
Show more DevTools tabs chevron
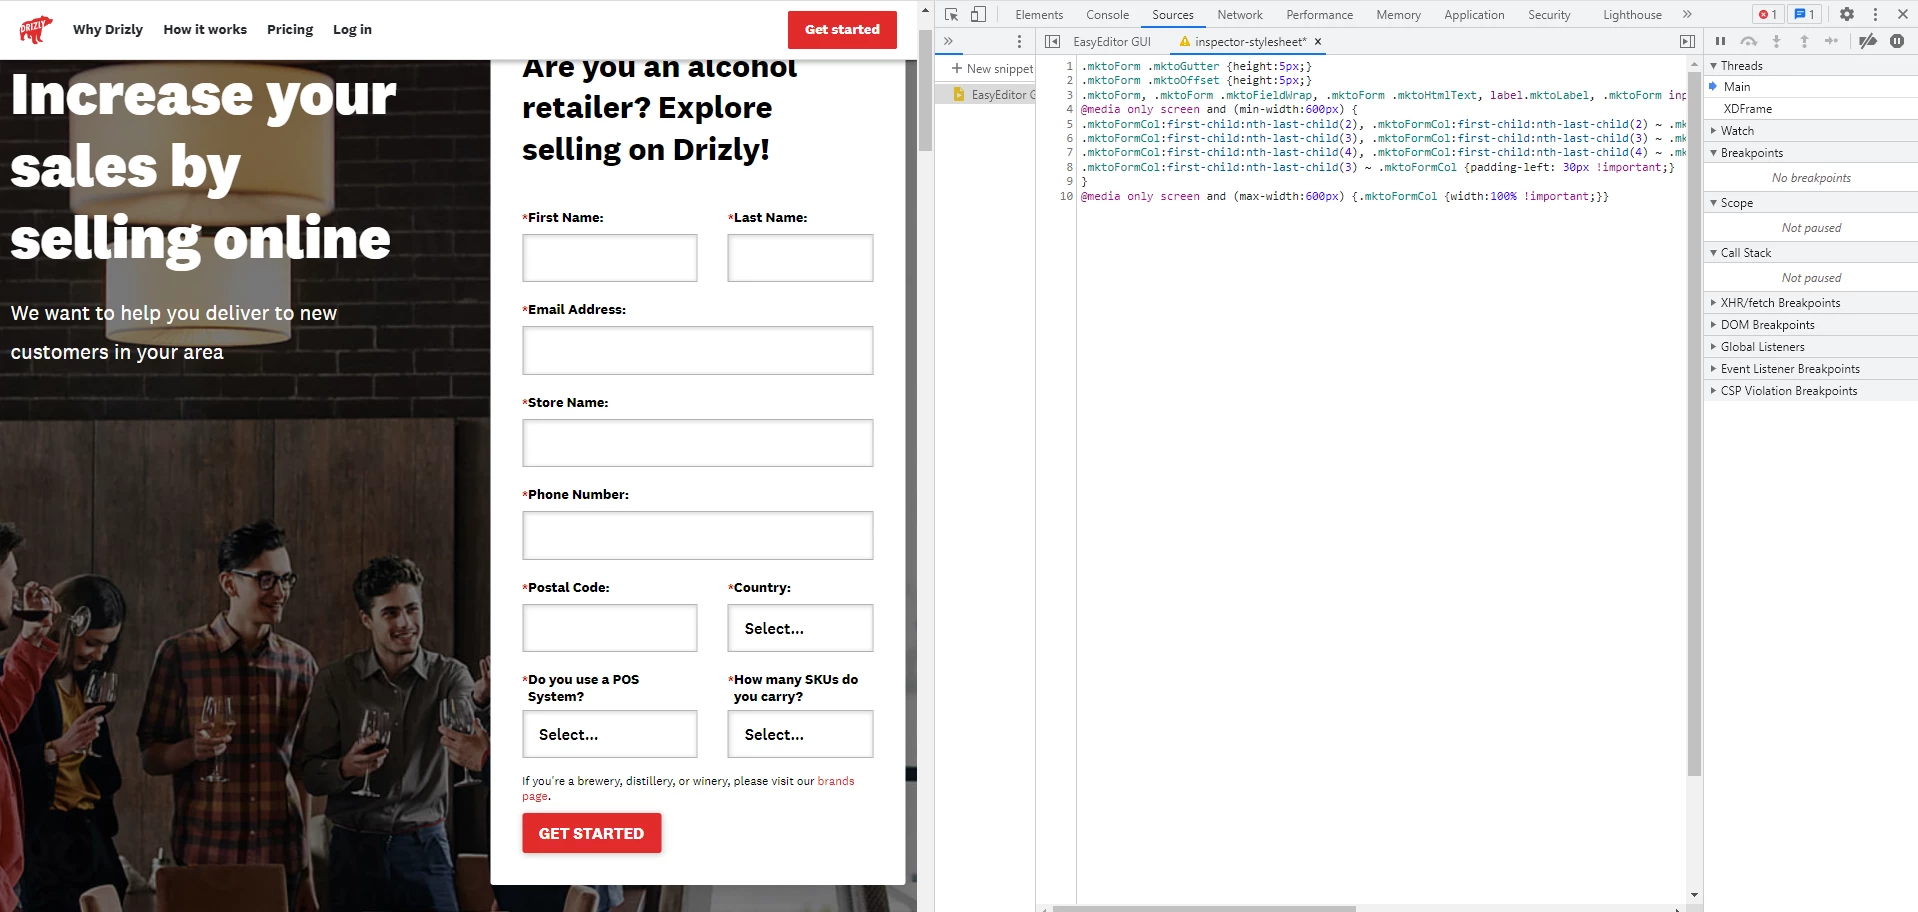[1687, 14]
